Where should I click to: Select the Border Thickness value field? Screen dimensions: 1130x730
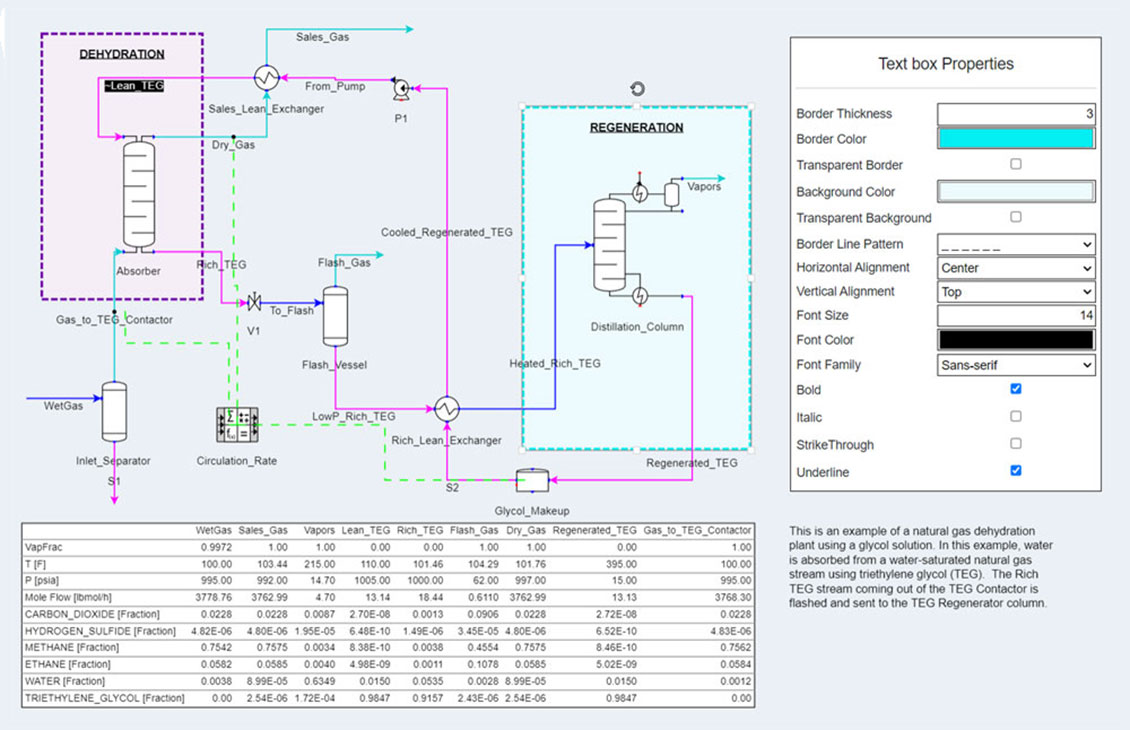point(1016,113)
